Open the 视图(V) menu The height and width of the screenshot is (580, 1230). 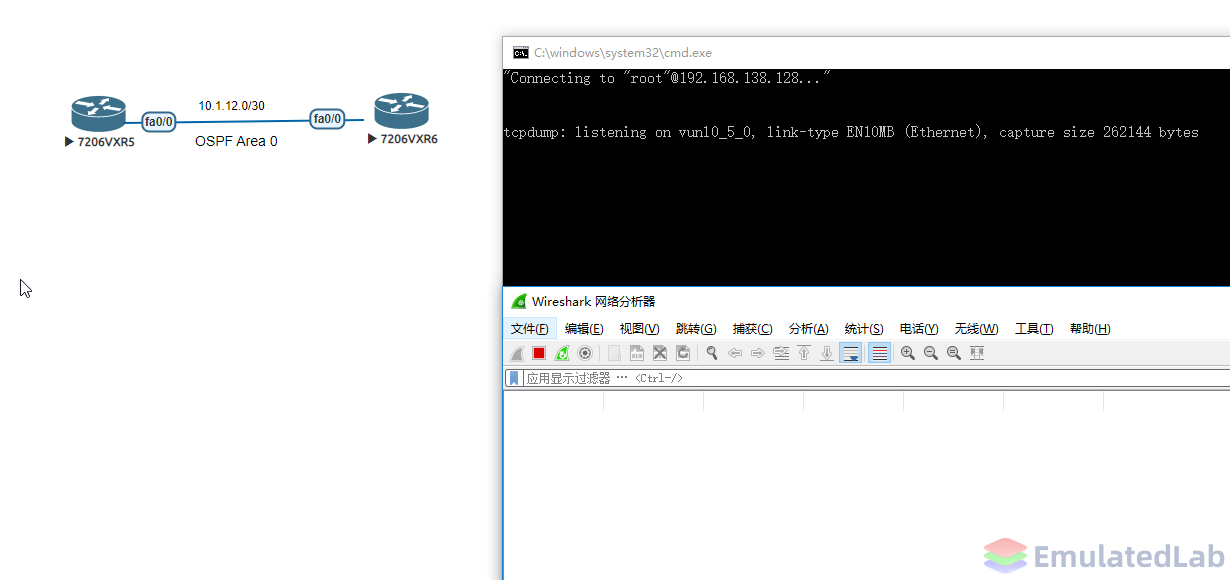639,329
